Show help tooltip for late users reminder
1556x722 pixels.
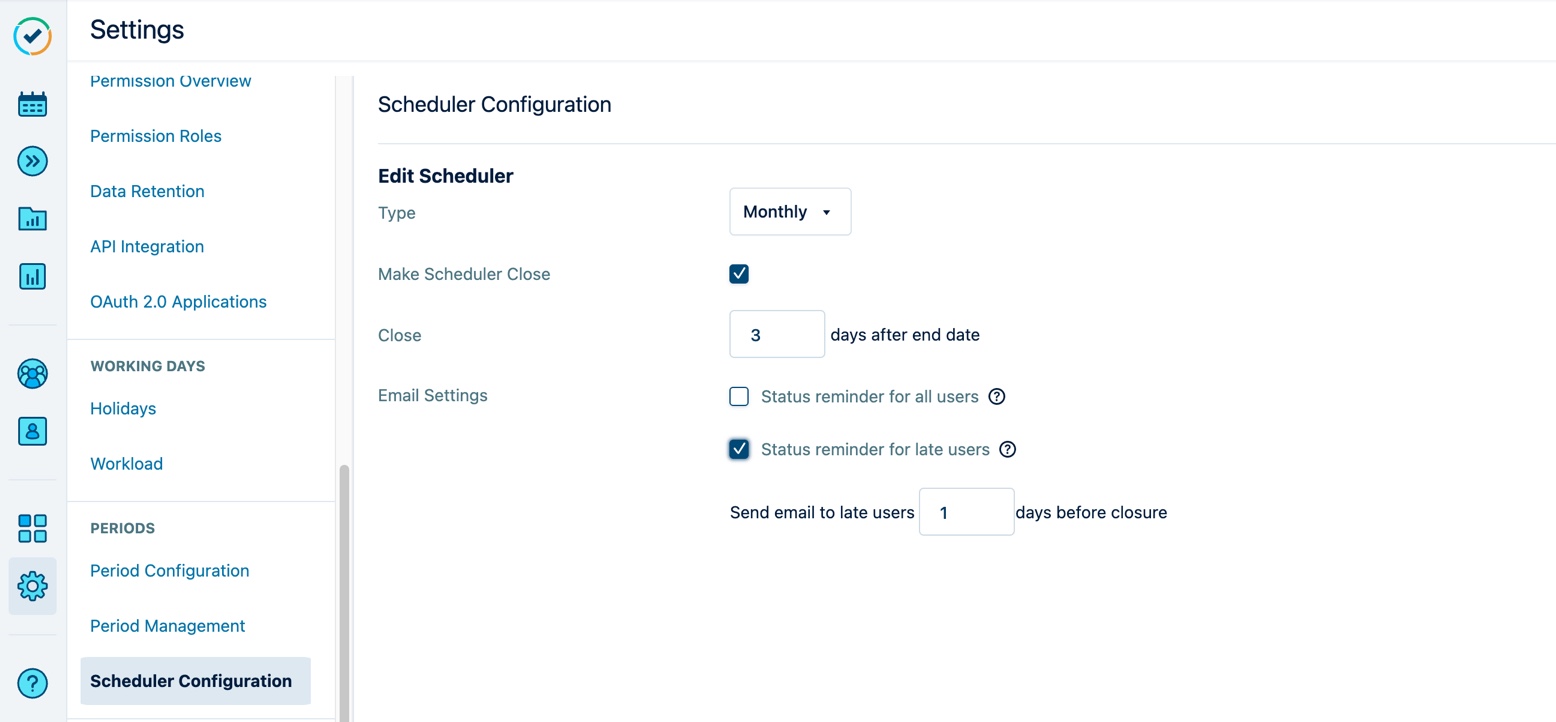1008,449
